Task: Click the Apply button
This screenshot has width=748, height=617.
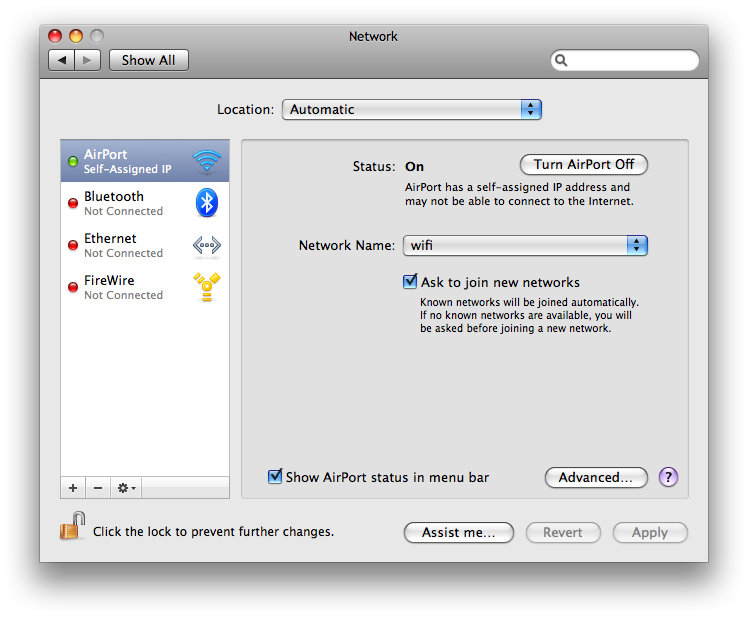Action: 650,532
